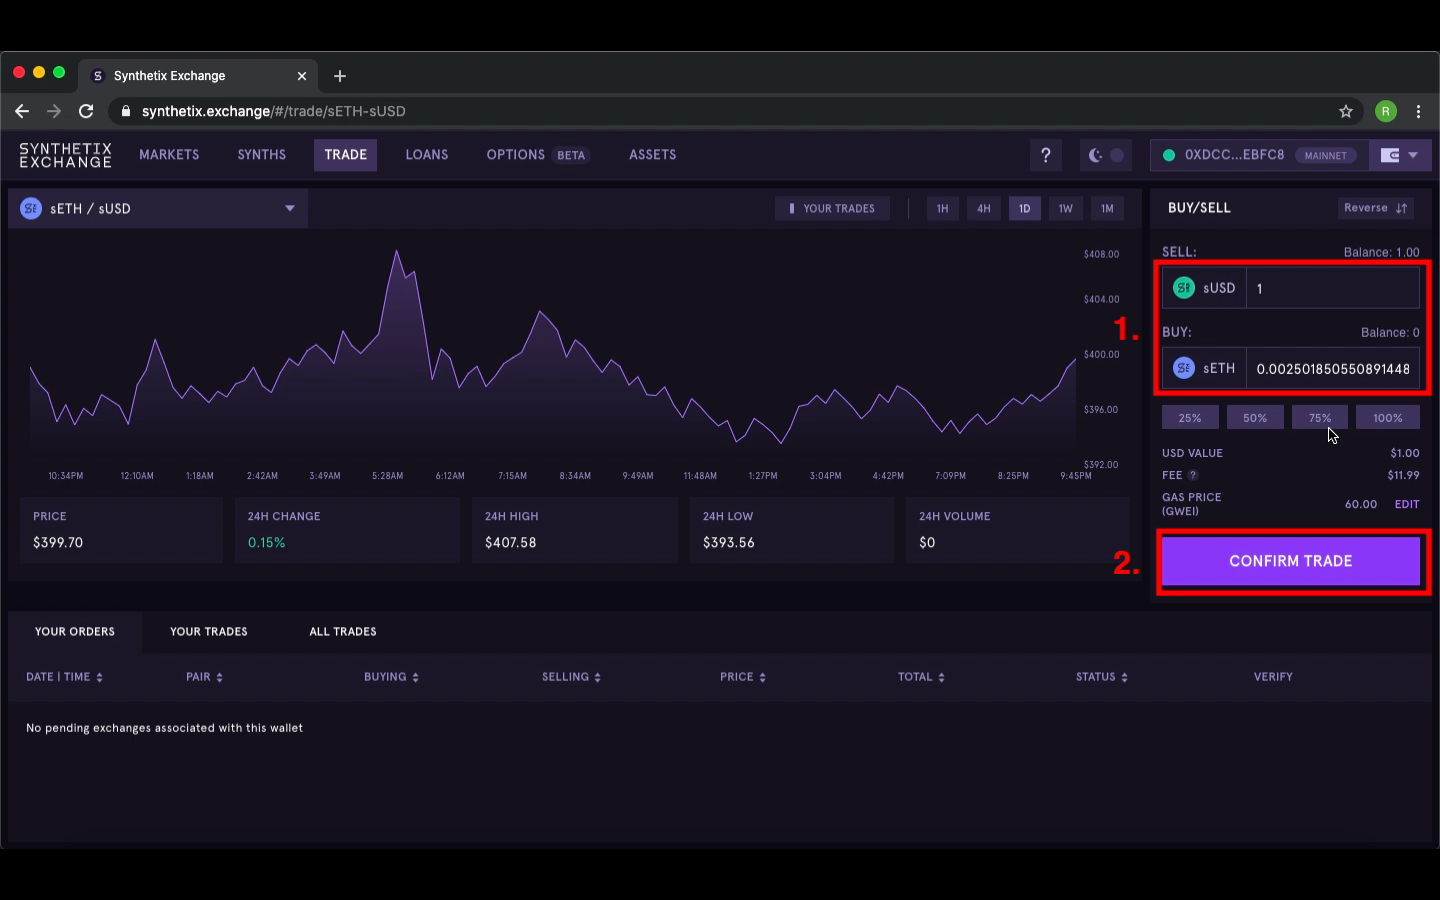Open the Chrome three-dot menu
Viewport: 1440px width, 900px height.
pyautogui.click(x=1418, y=111)
